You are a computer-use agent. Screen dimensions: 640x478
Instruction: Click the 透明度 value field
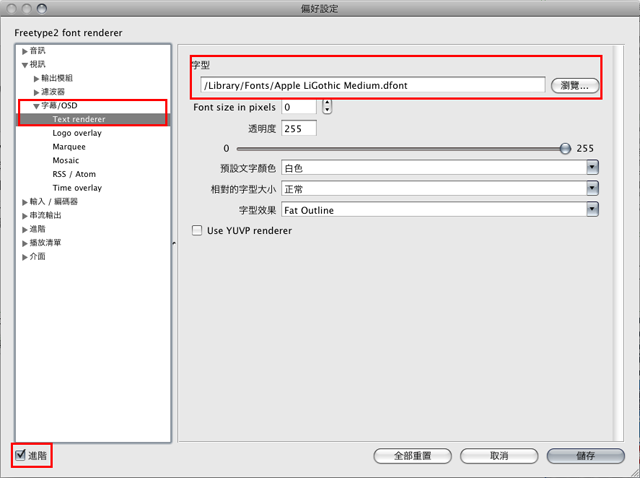pyautogui.click(x=299, y=129)
